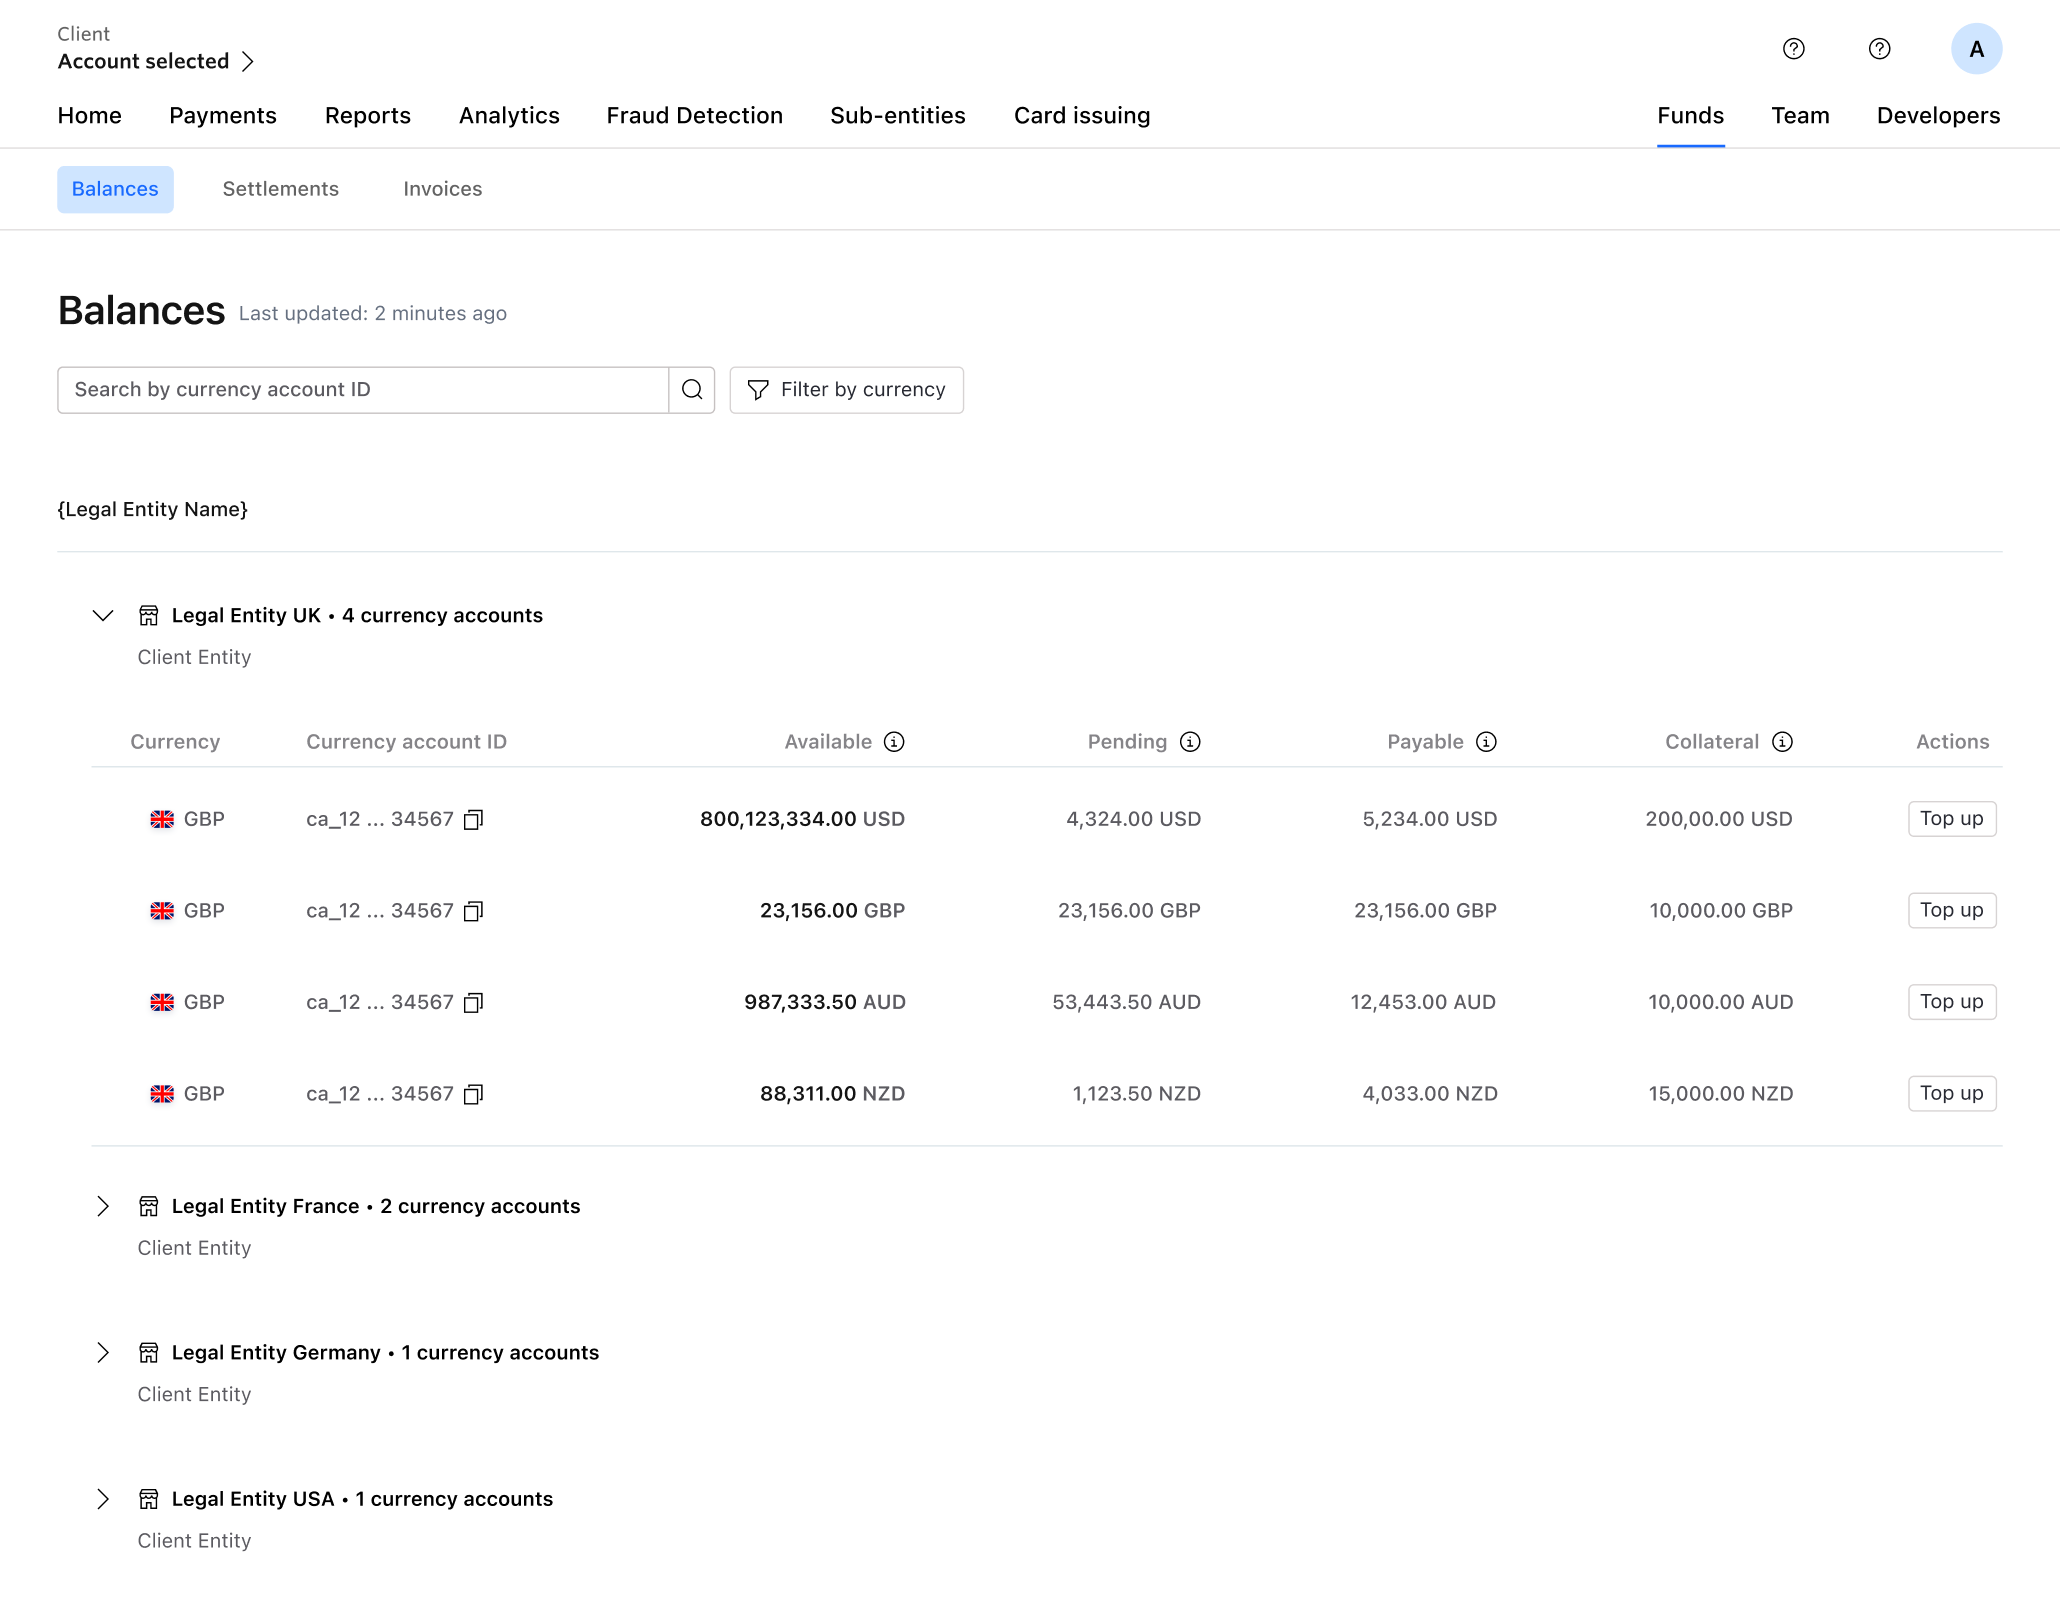Open the Sub-entities menu
This screenshot has height=1616, width=2060.
click(x=898, y=116)
